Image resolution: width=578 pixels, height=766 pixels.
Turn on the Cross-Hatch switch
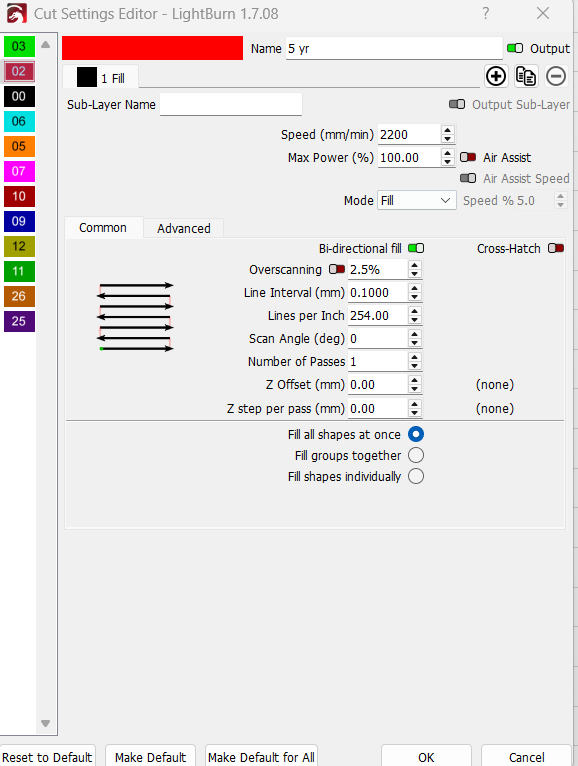(x=556, y=248)
